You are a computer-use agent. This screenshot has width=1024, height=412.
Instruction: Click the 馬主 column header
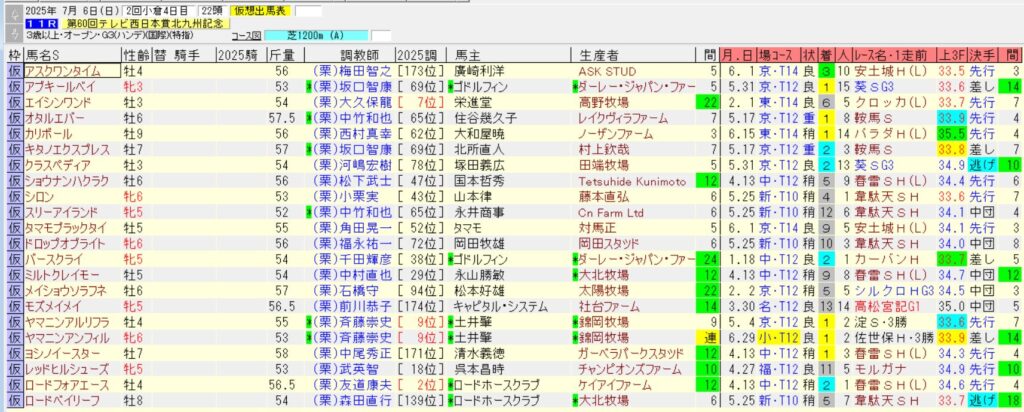(x=508, y=55)
